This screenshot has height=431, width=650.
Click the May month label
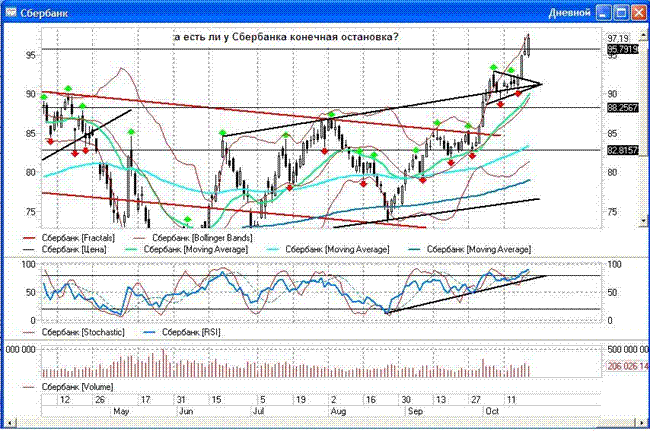pos(121,412)
